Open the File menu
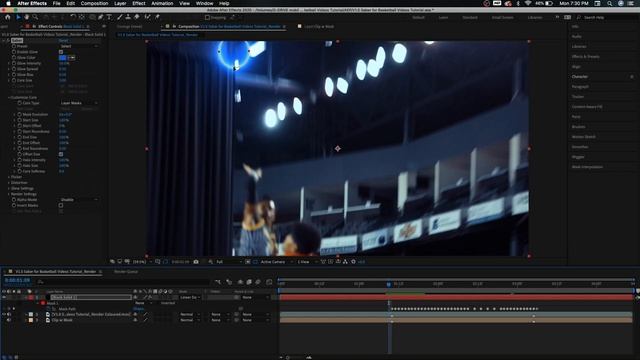 coord(56,3)
